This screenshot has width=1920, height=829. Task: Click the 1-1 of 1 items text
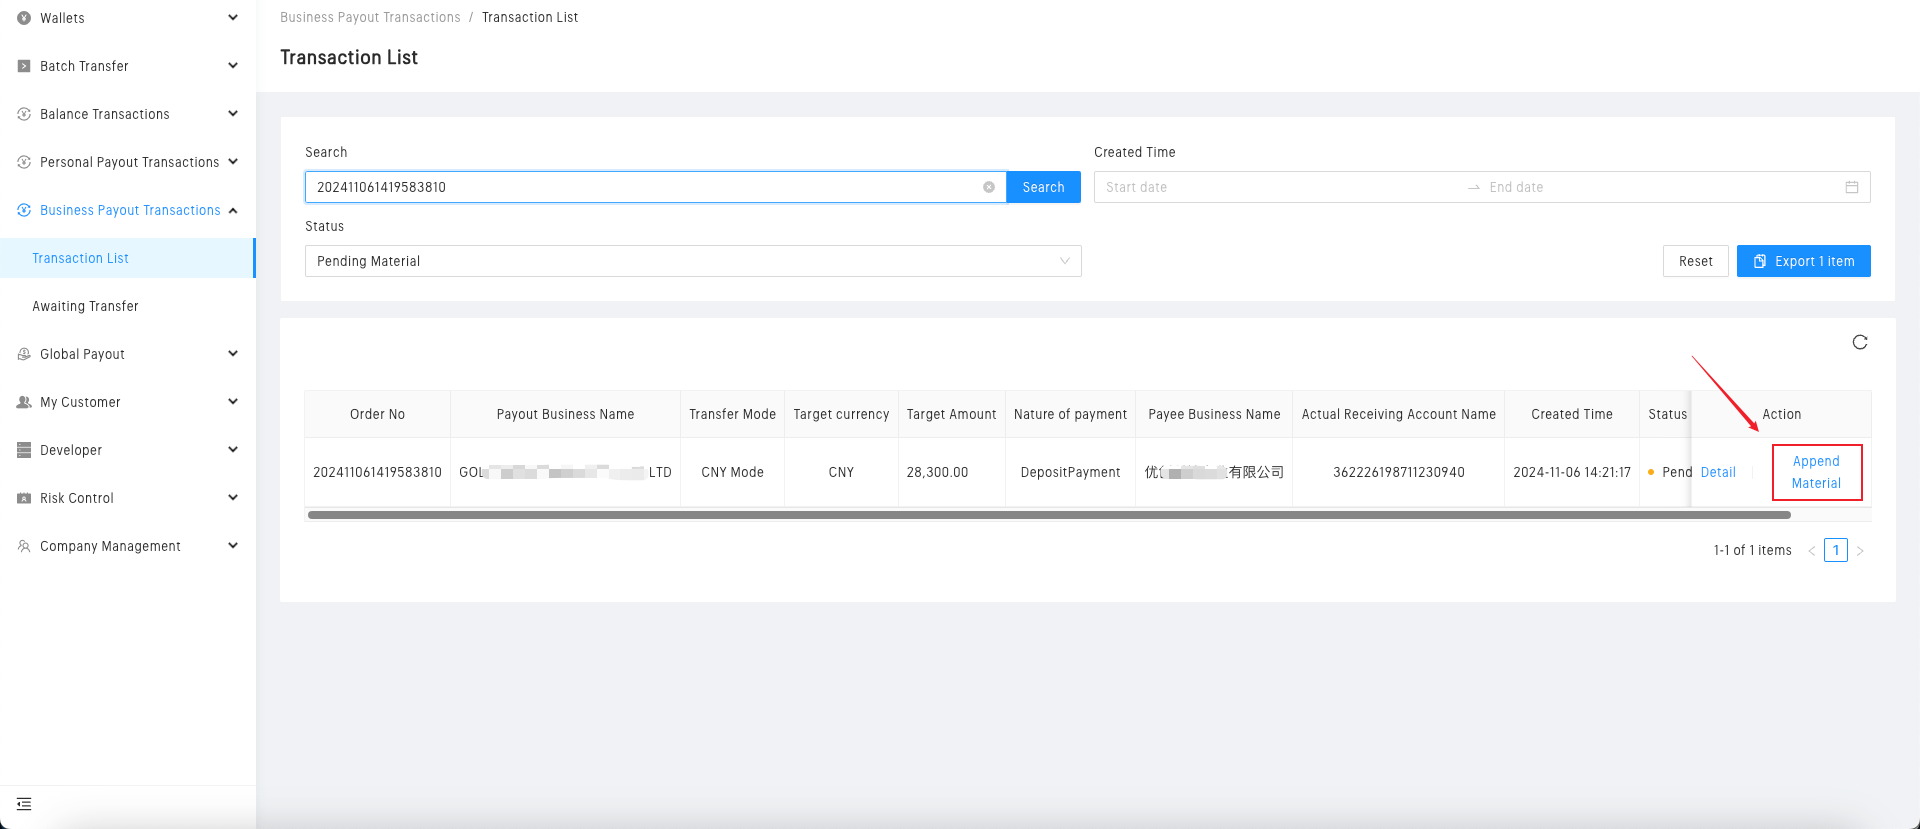coord(1752,550)
